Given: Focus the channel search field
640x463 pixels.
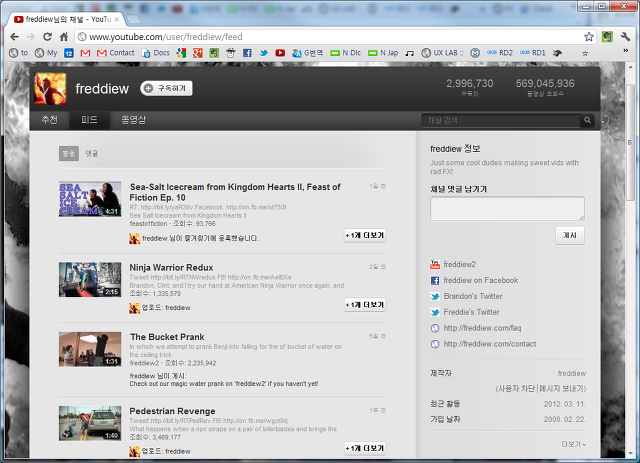Looking at the screenshot, I should 501,120.
